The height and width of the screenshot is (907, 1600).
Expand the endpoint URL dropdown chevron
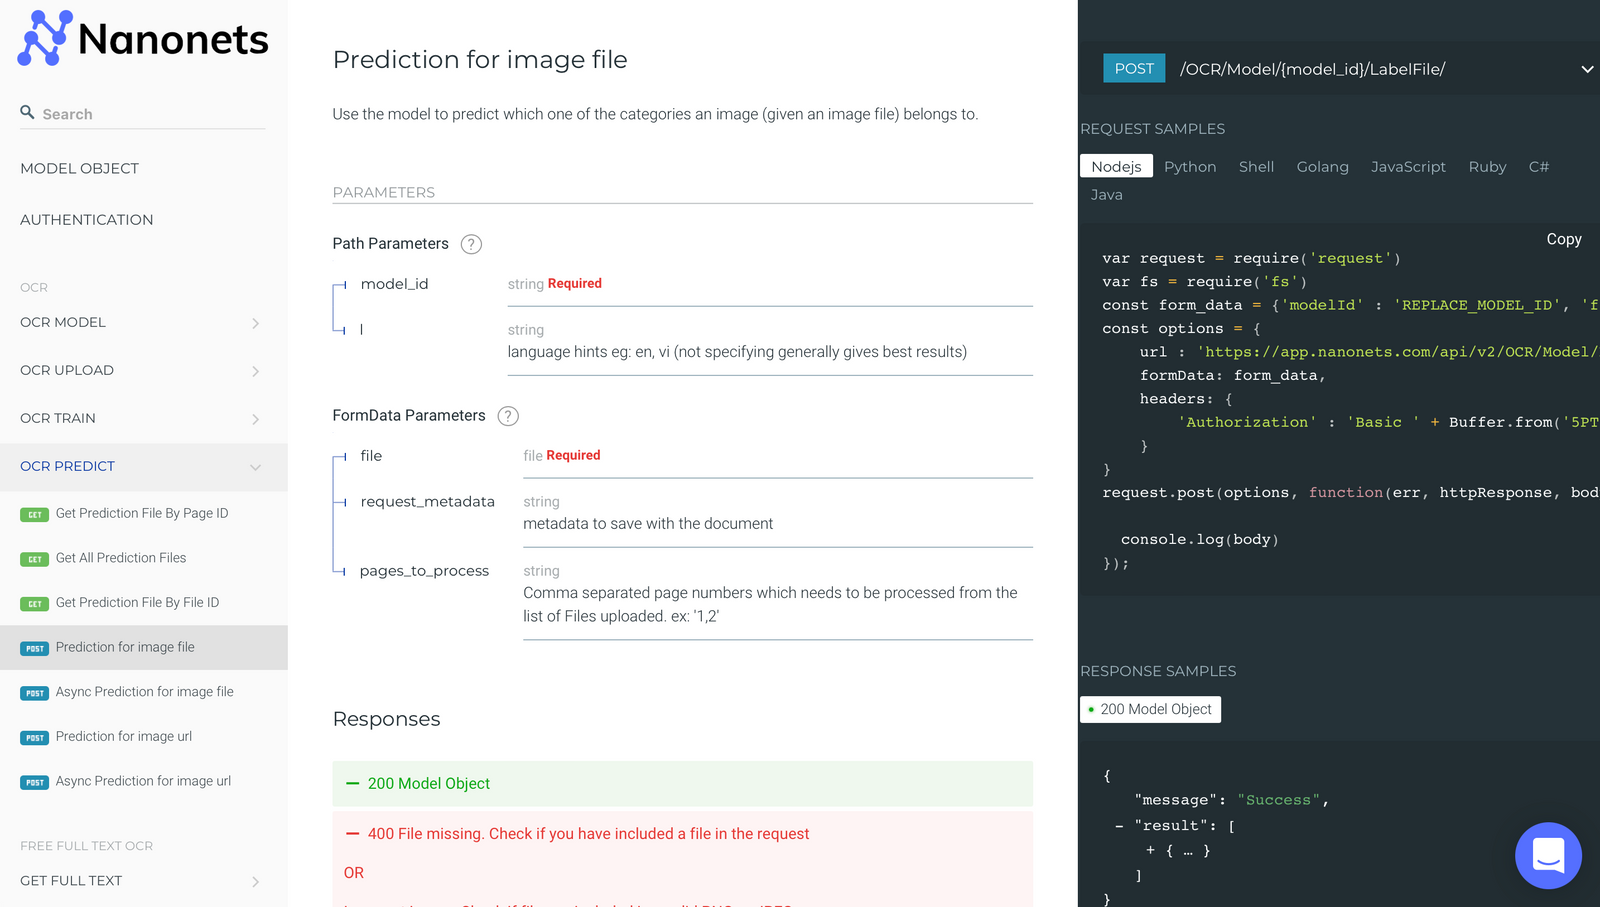(x=1586, y=69)
